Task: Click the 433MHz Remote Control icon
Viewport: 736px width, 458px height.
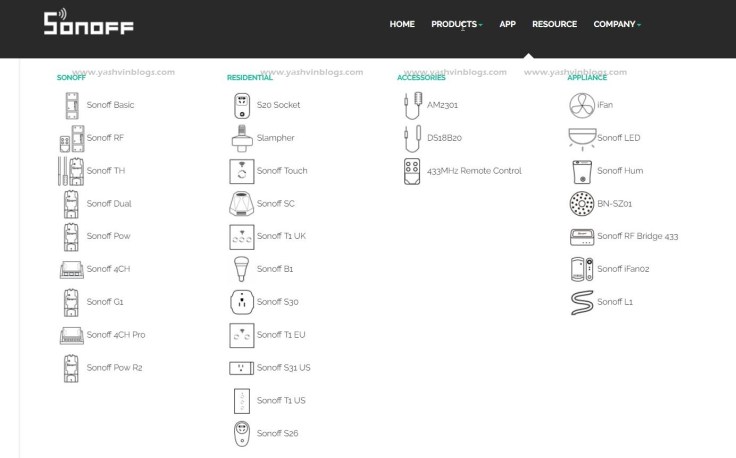Action: pyautogui.click(x=411, y=171)
